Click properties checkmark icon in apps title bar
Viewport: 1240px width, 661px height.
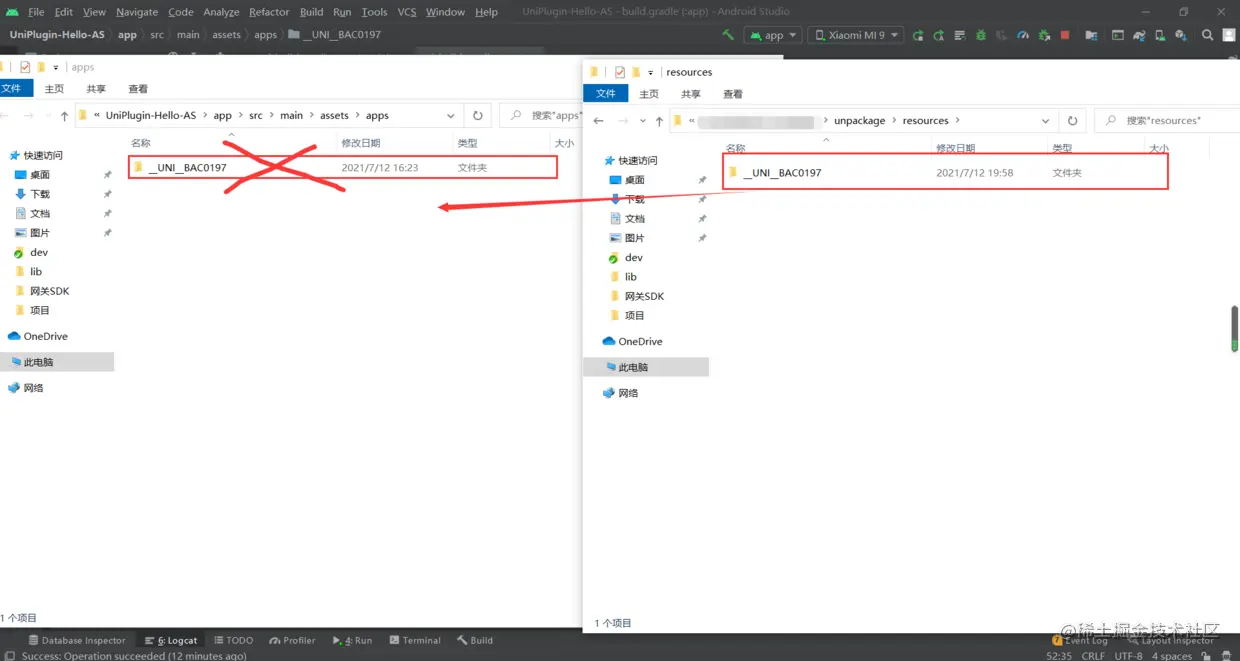(25, 68)
